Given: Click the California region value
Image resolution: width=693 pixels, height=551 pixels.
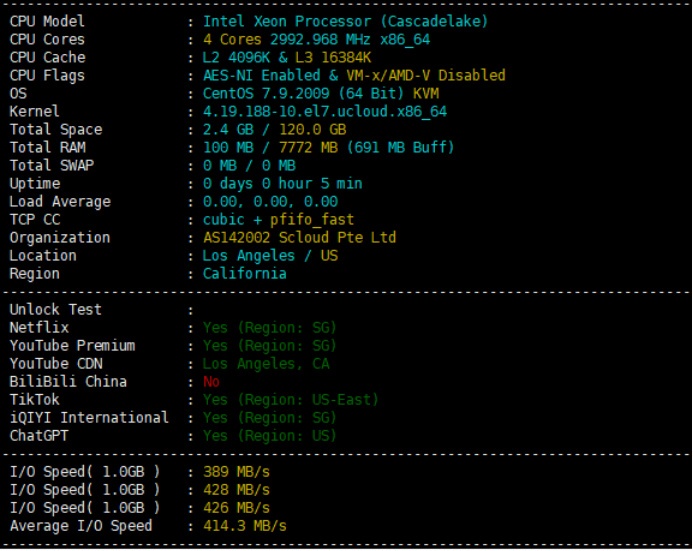Looking at the screenshot, I should click(x=244, y=274).
